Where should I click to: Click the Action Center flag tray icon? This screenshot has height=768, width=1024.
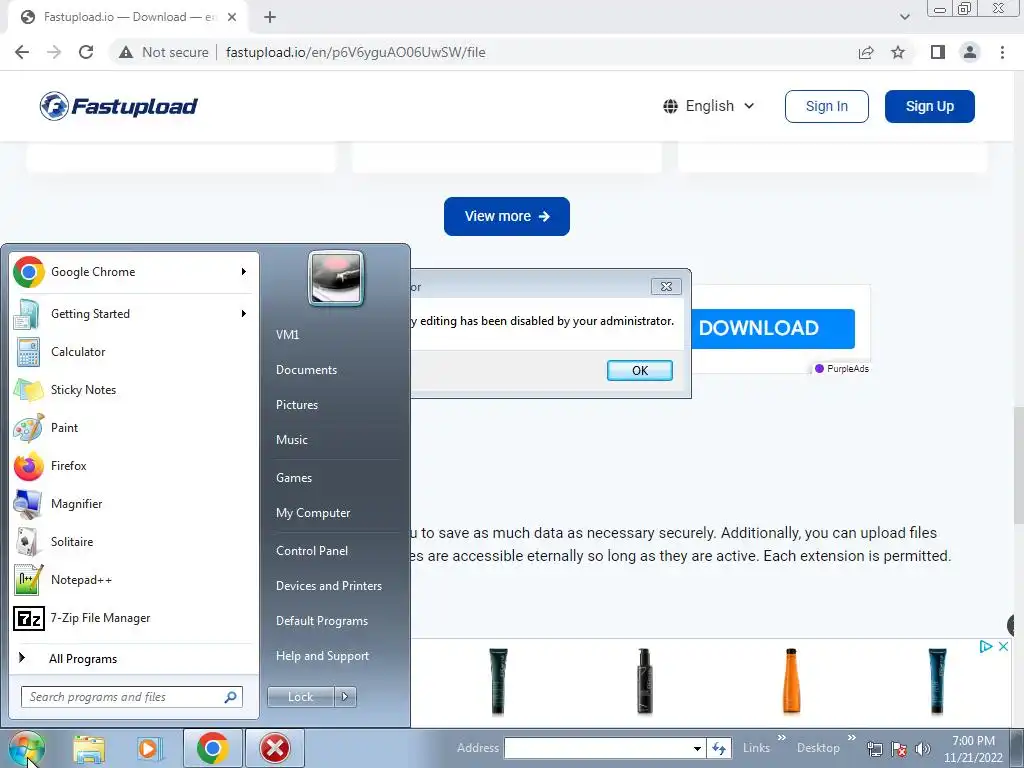pyautogui.click(x=899, y=749)
